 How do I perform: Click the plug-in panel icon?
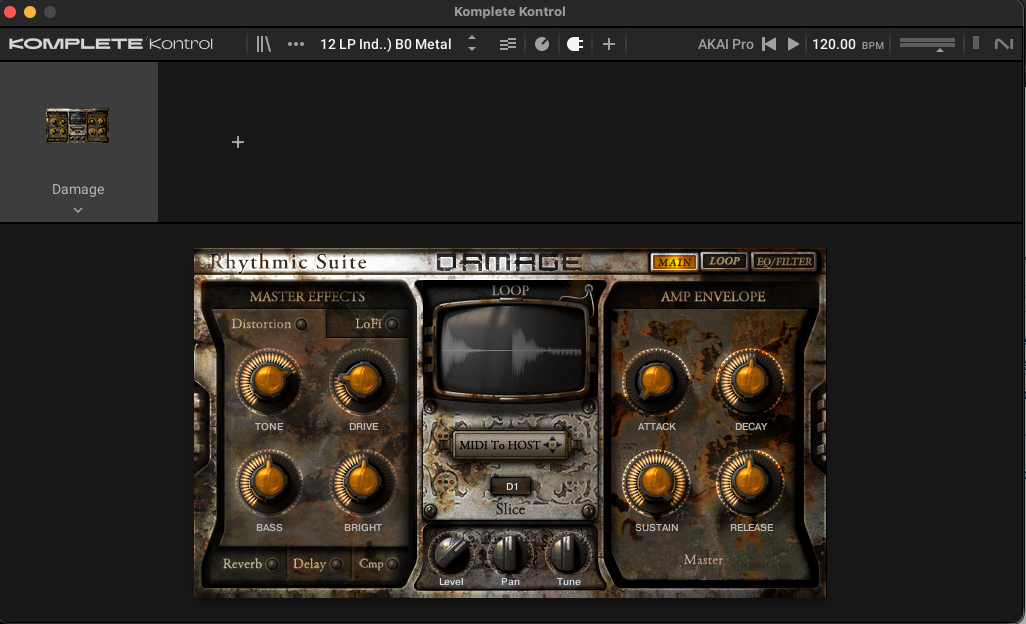pos(575,43)
